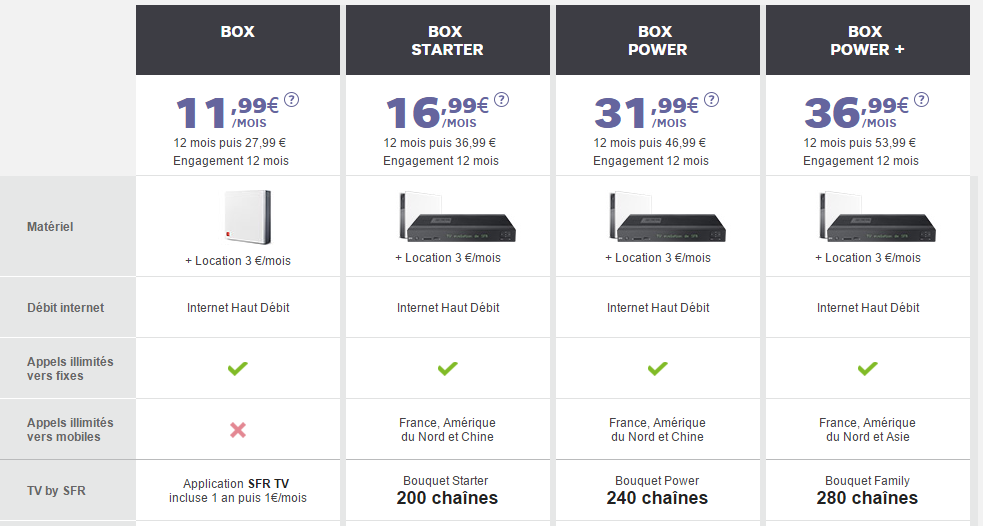Click the Matériel row label
The height and width of the screenshot is (526, 983).
(x=50, y=227)
